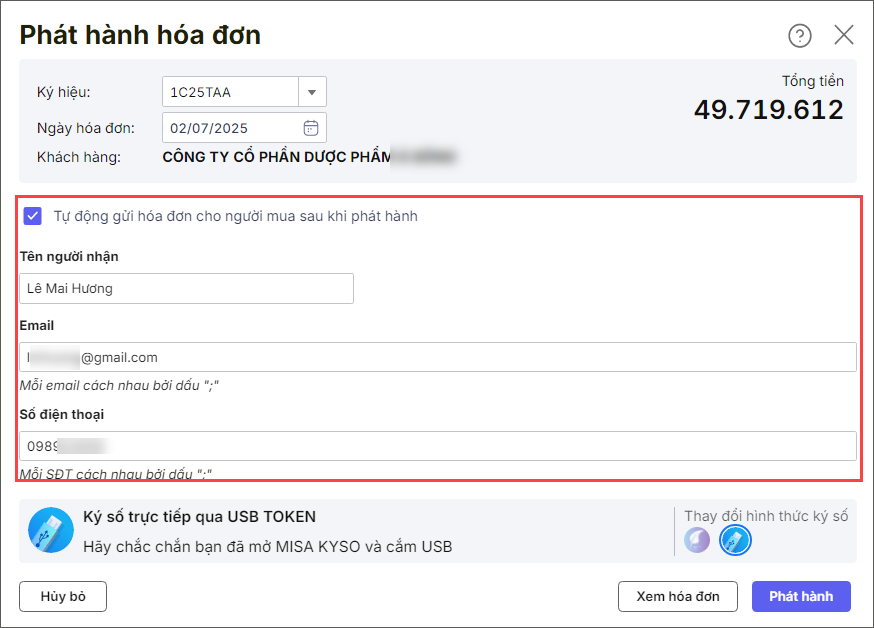Open the calendar date picker icon
This screenshot has height=628, width=874.
click(x=310, y=128)
